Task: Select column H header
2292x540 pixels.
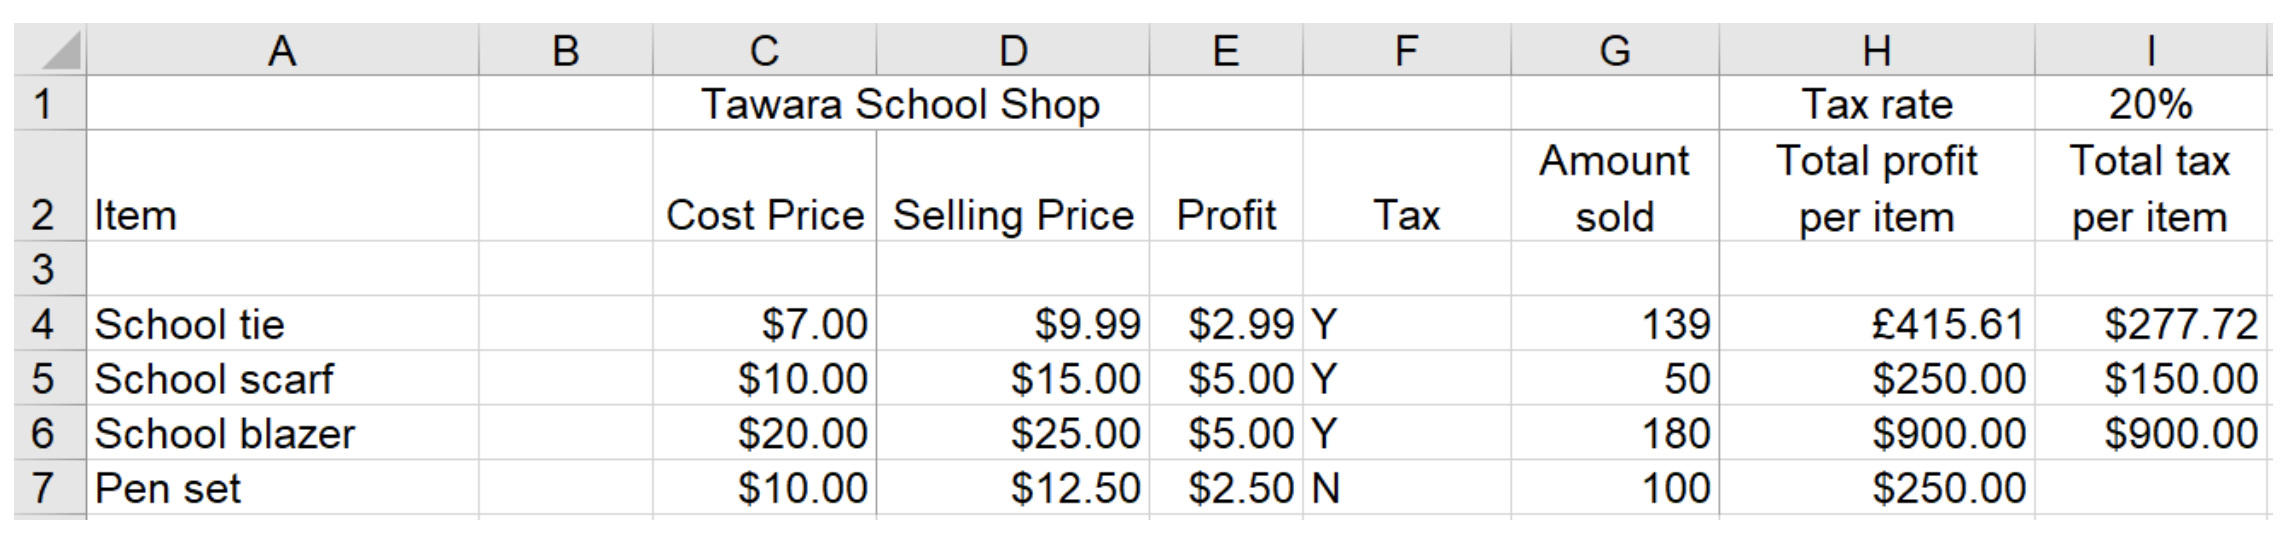Action: [1877, 50]
